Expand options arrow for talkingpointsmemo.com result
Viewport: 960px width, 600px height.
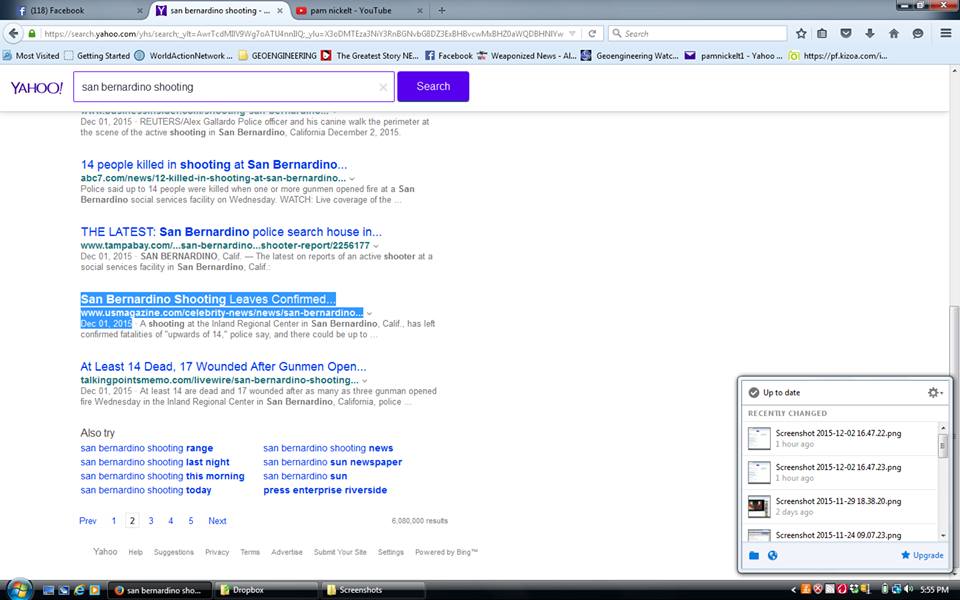tap(365, 381)
